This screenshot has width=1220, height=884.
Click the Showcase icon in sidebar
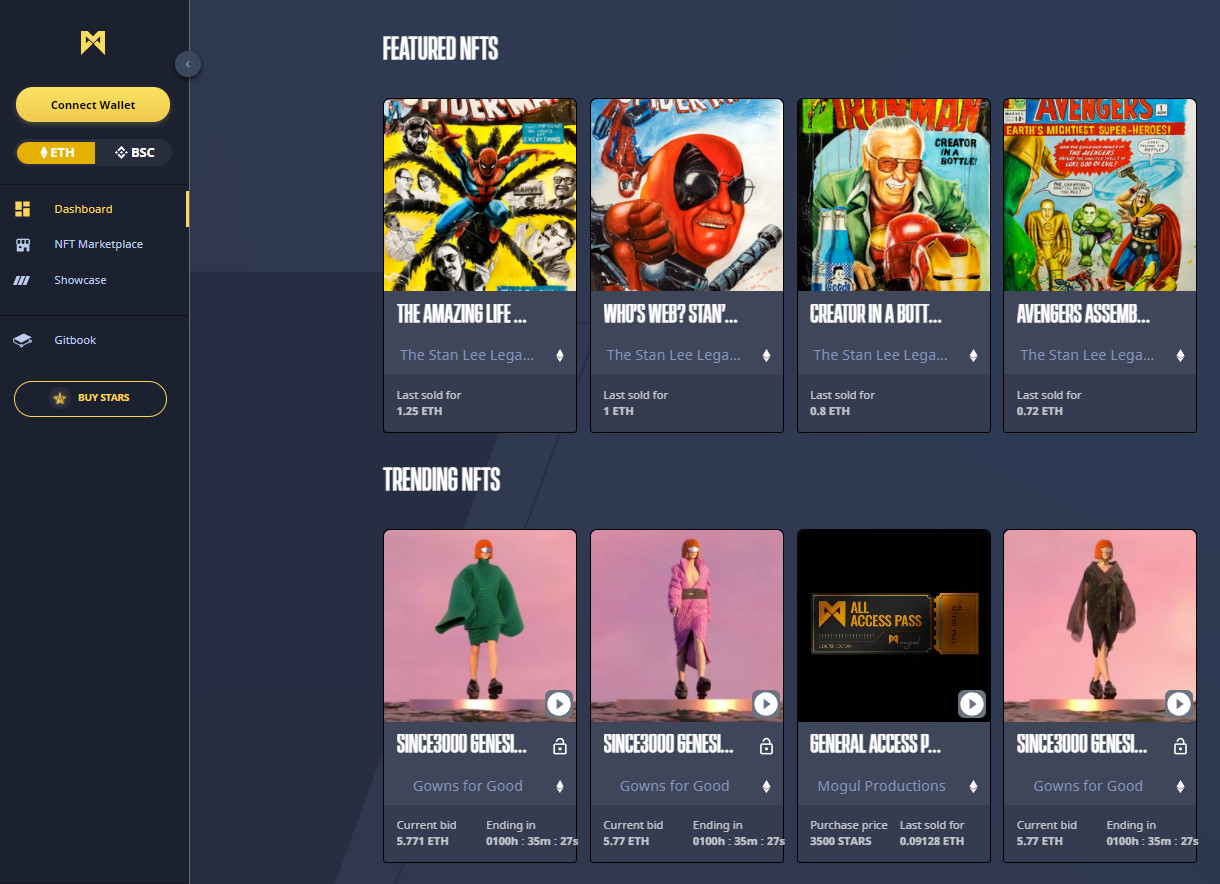point(22,280)
